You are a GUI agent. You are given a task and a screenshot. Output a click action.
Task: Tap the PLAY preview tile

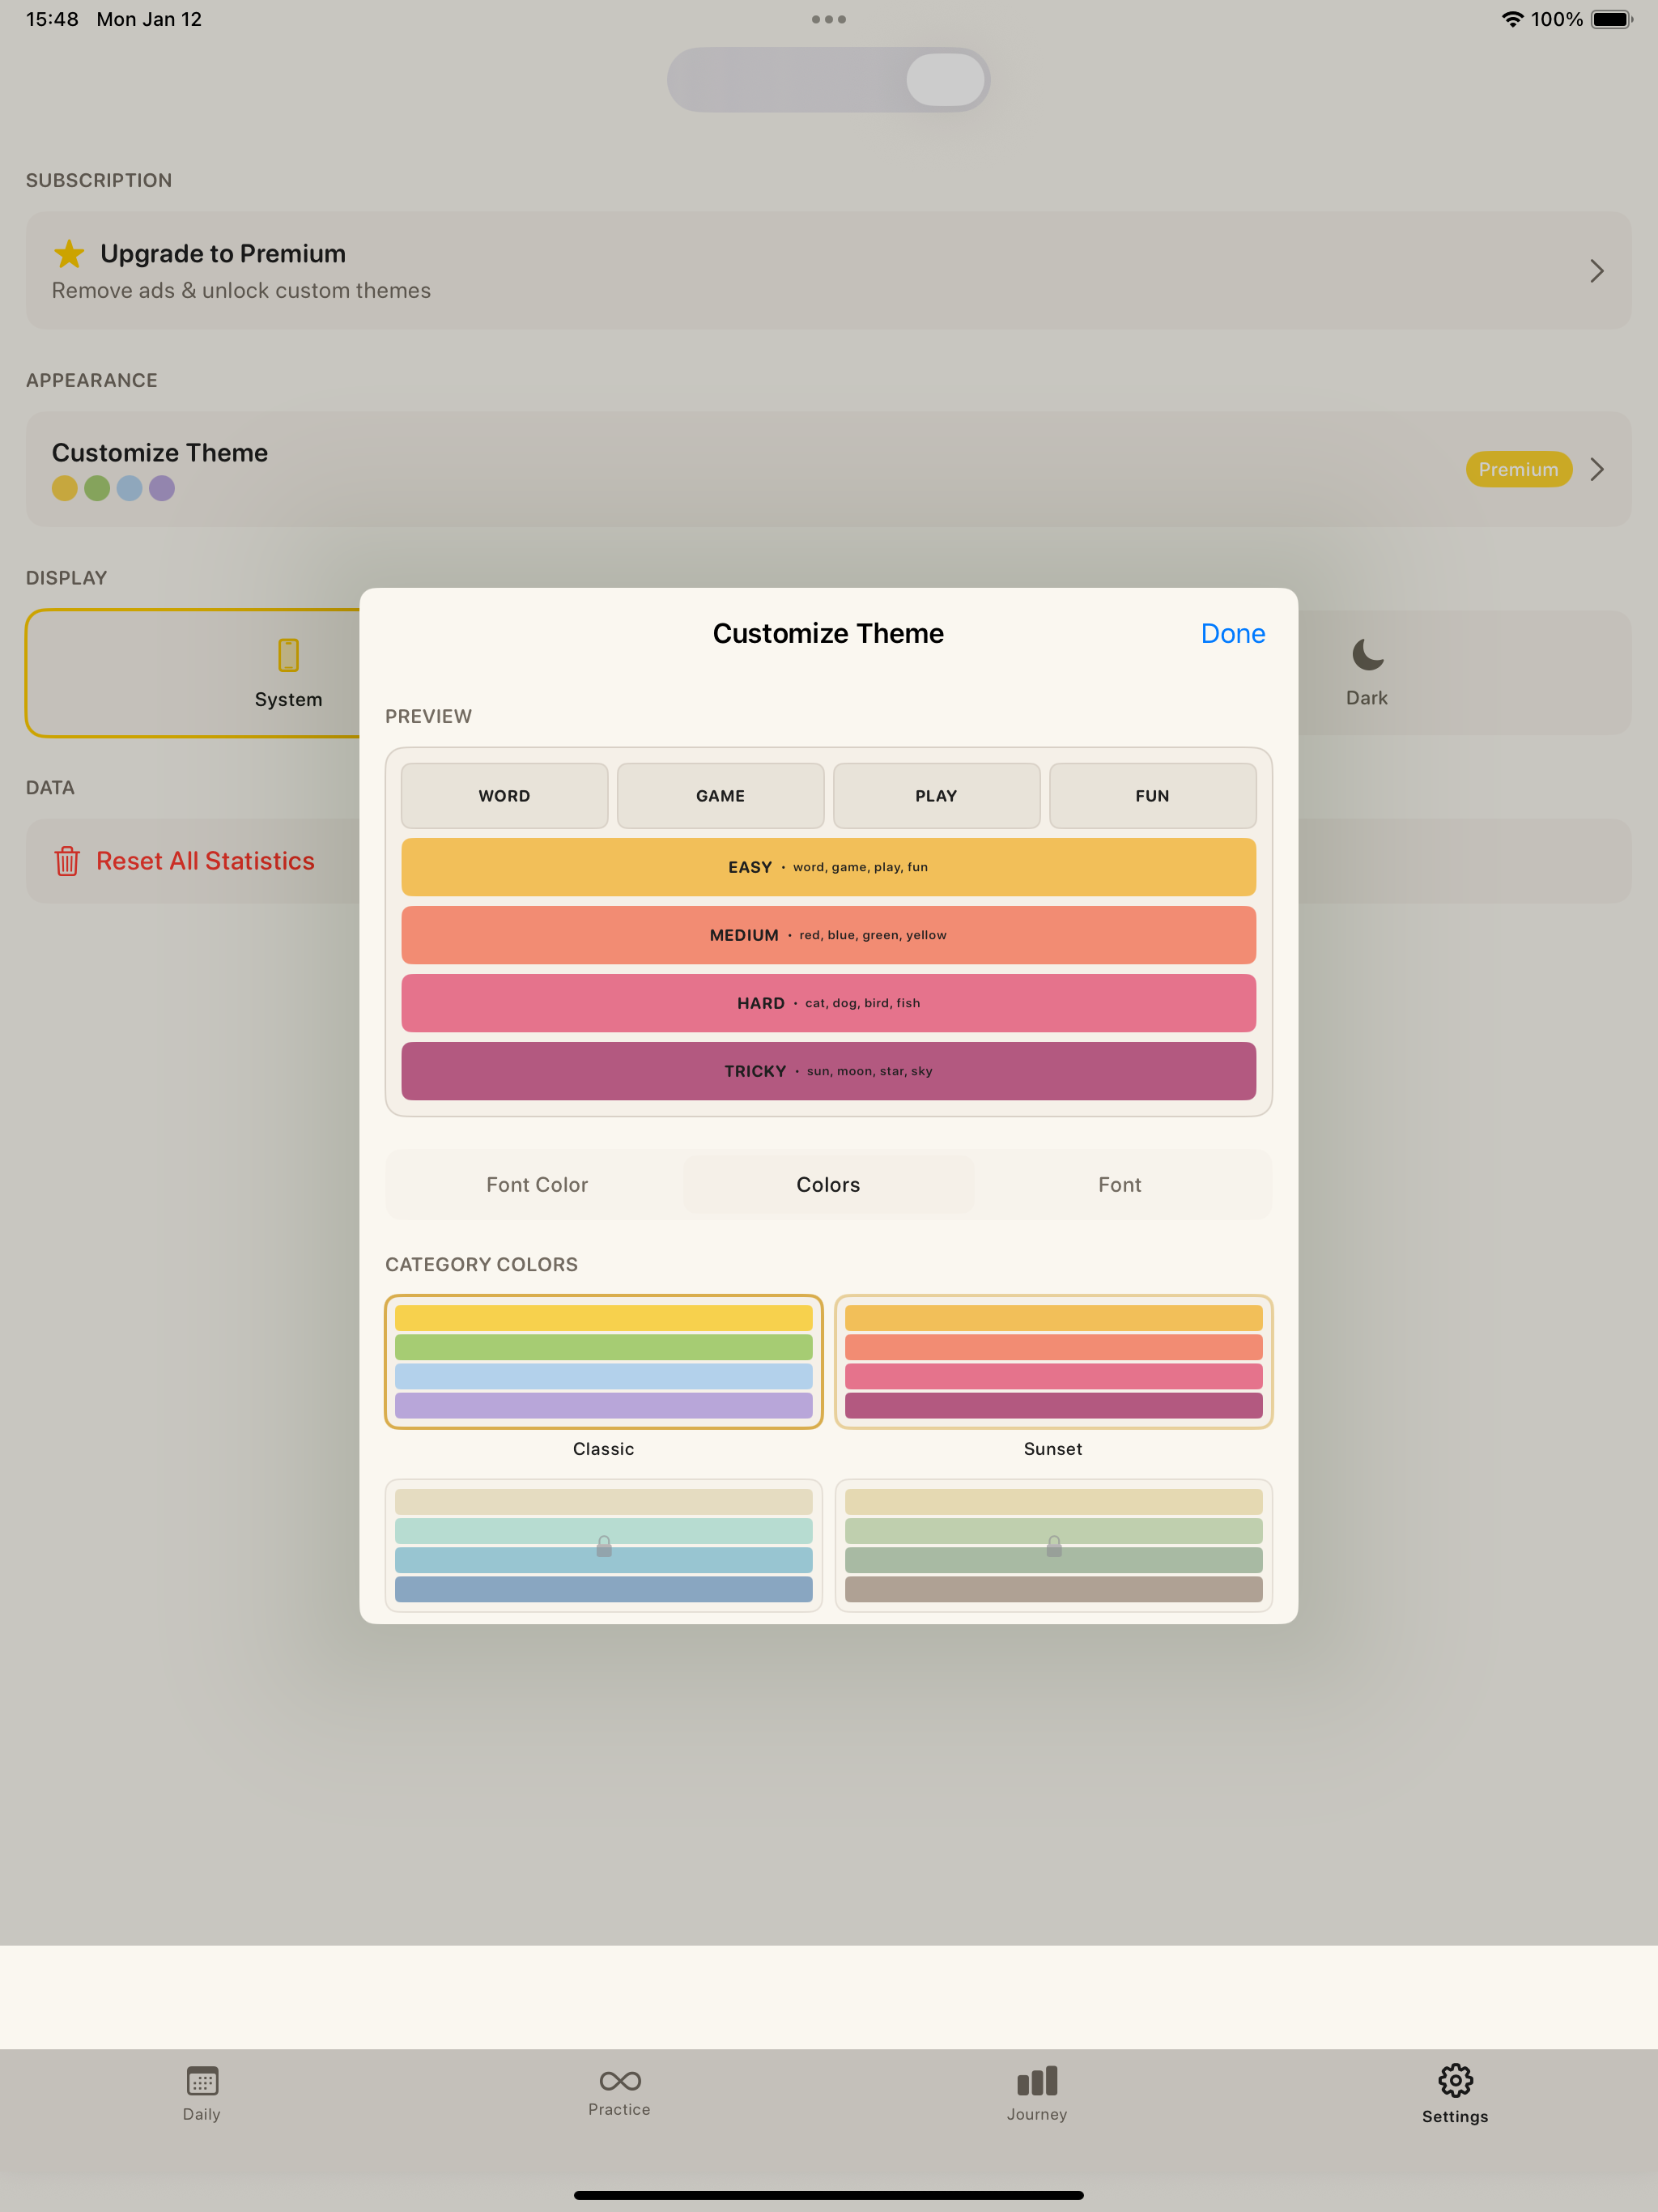pos(937,796)
